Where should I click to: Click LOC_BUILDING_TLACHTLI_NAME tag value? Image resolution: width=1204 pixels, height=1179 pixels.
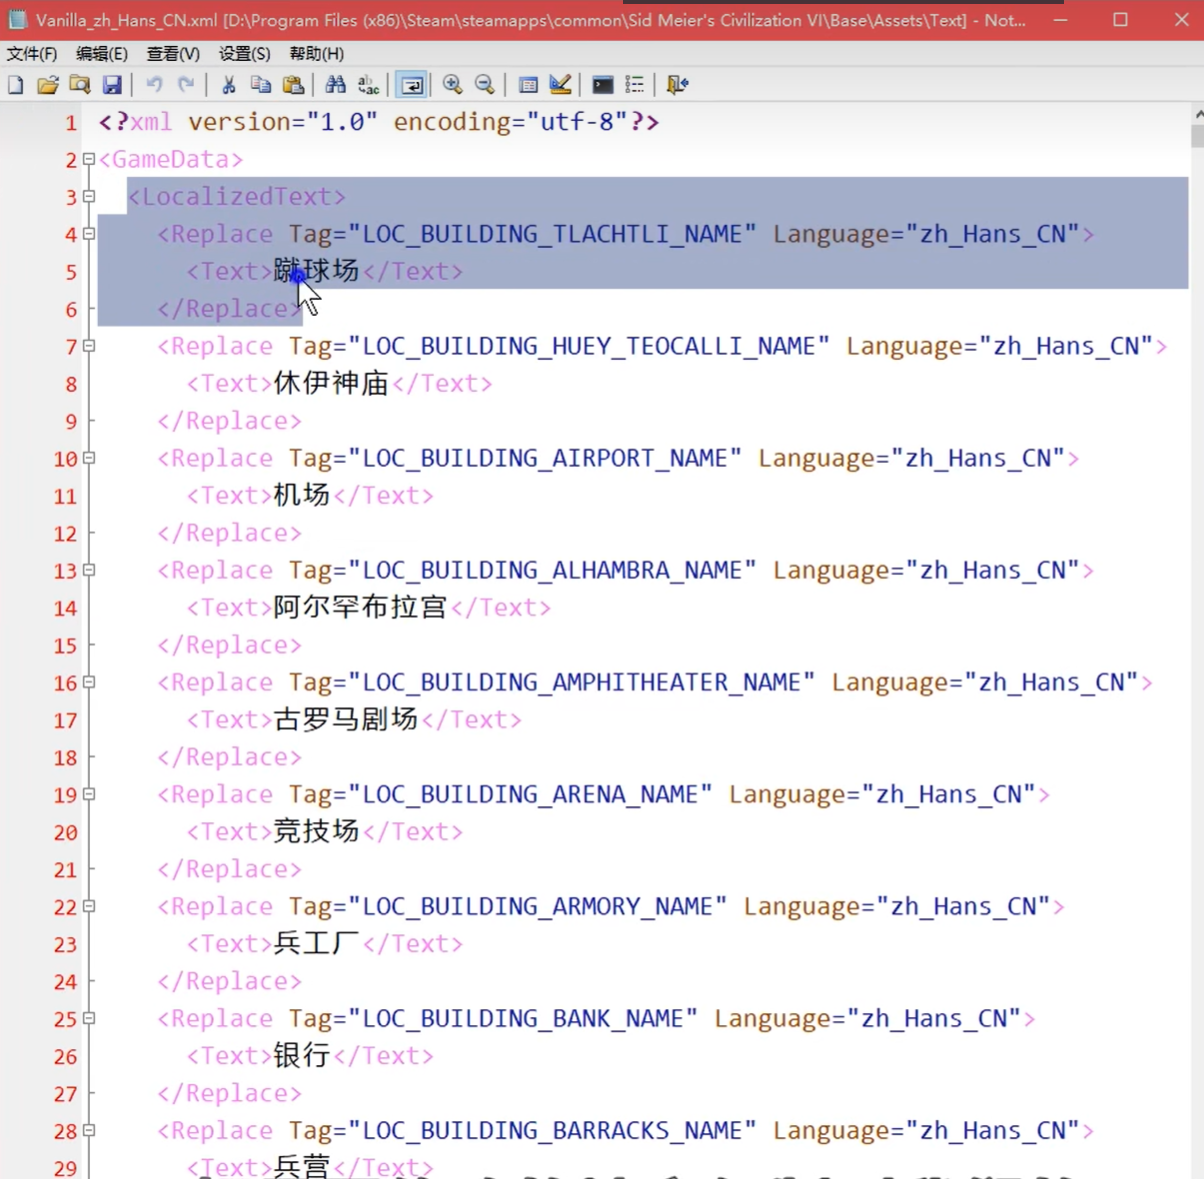(552, 234)
